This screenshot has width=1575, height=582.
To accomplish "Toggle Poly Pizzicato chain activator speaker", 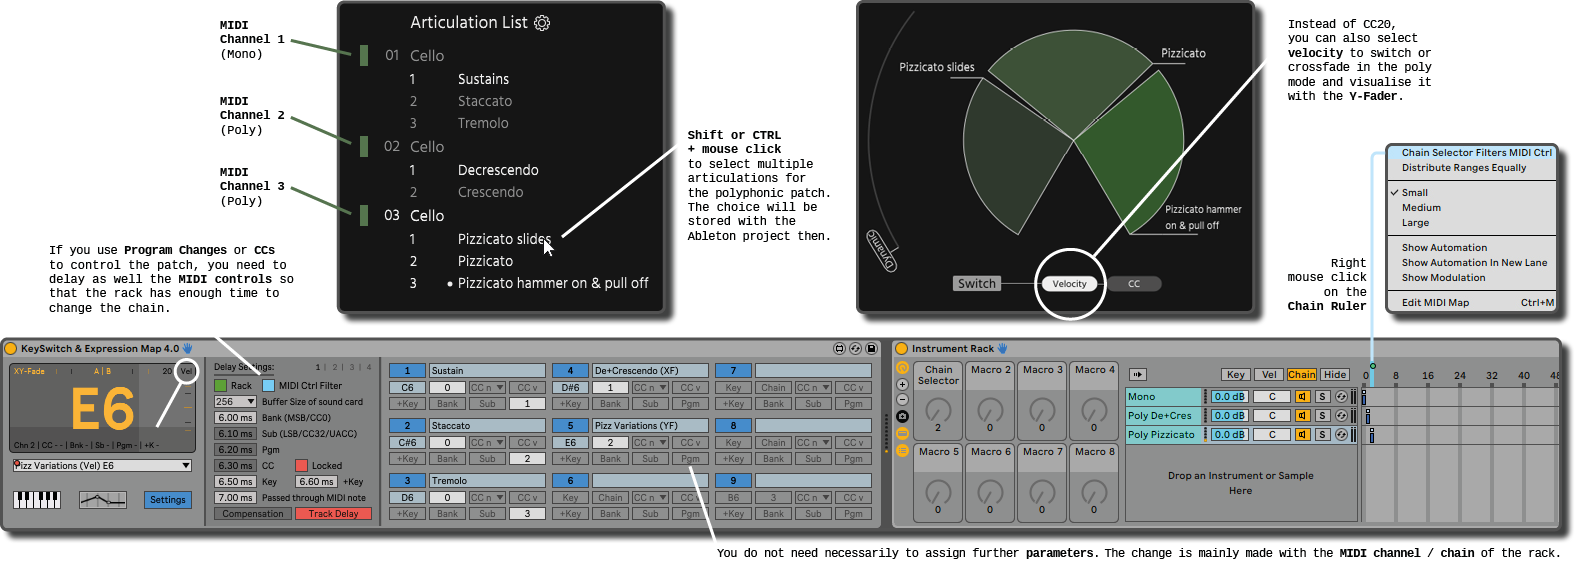I will click(x=1302, y=435).
